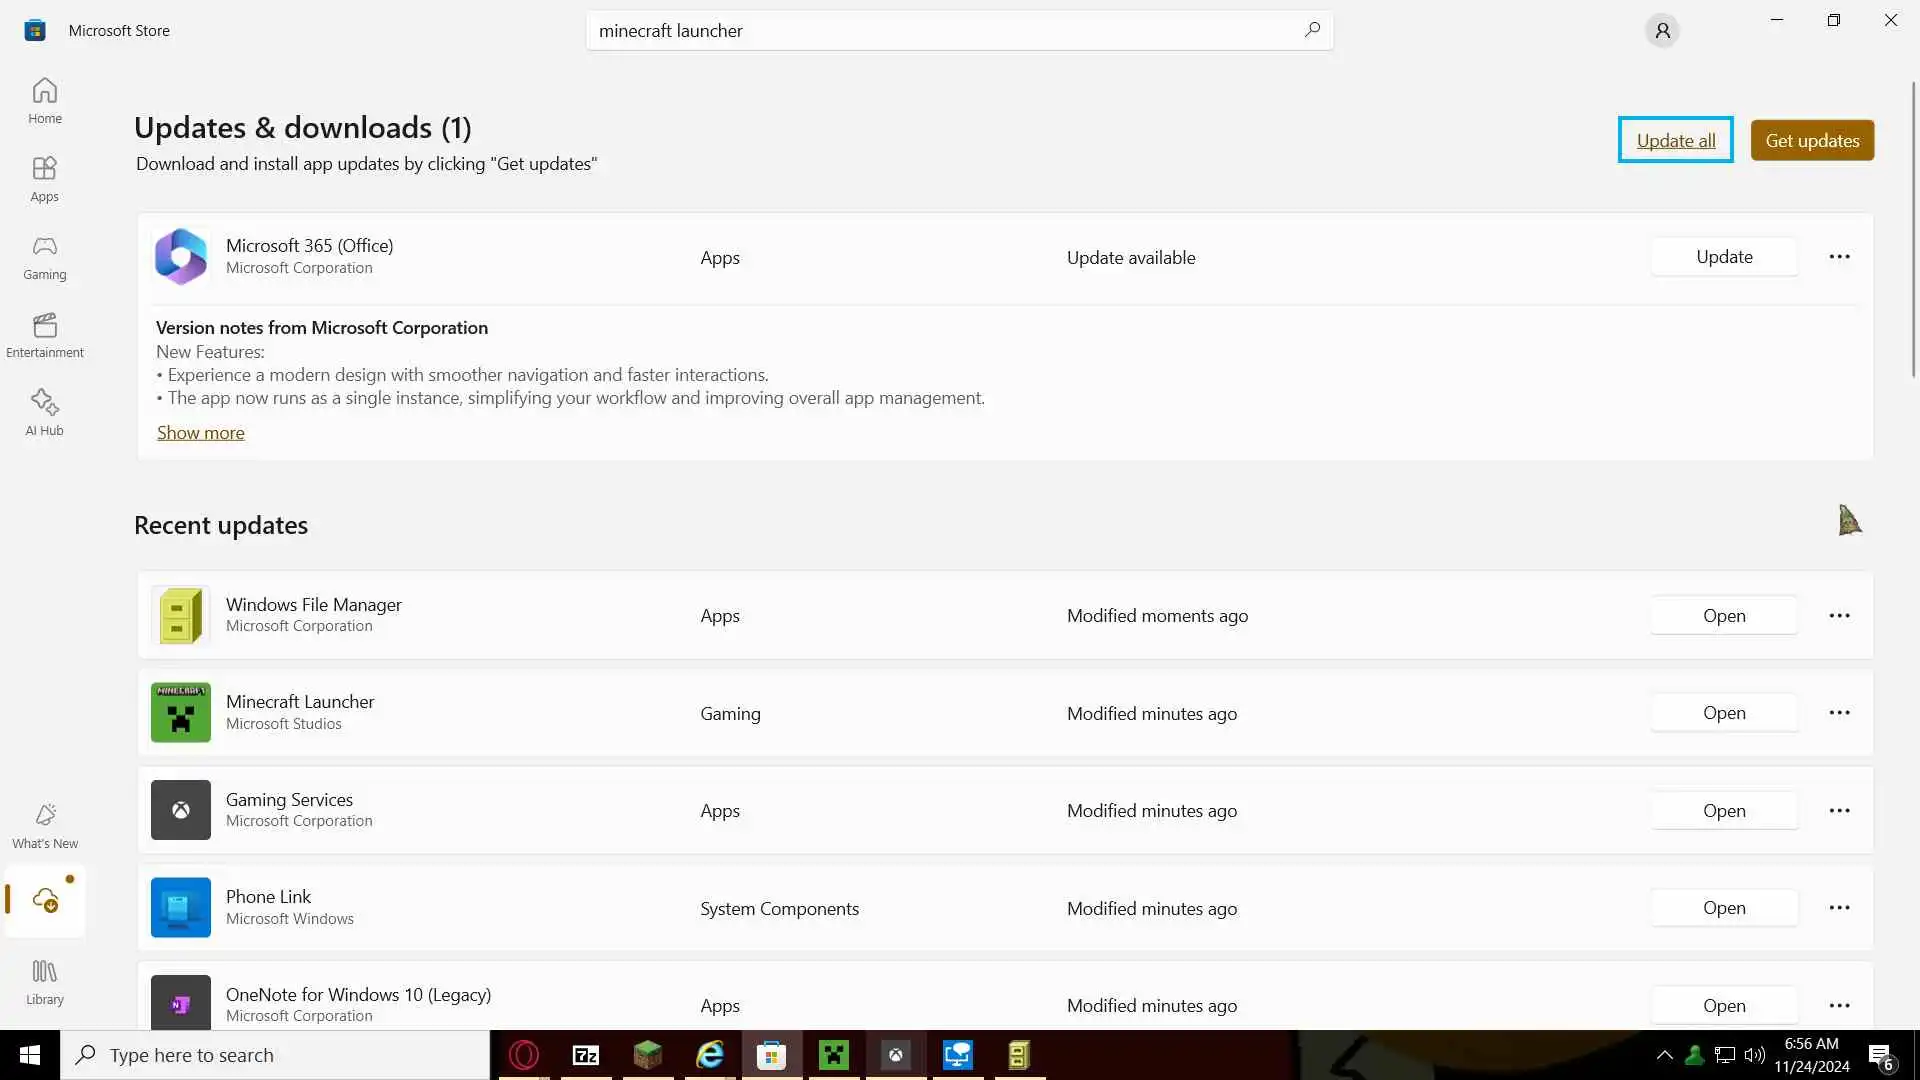Update Microsoft 365 (Office)
1920x1080 pixels.
(x=1723, y=257)
